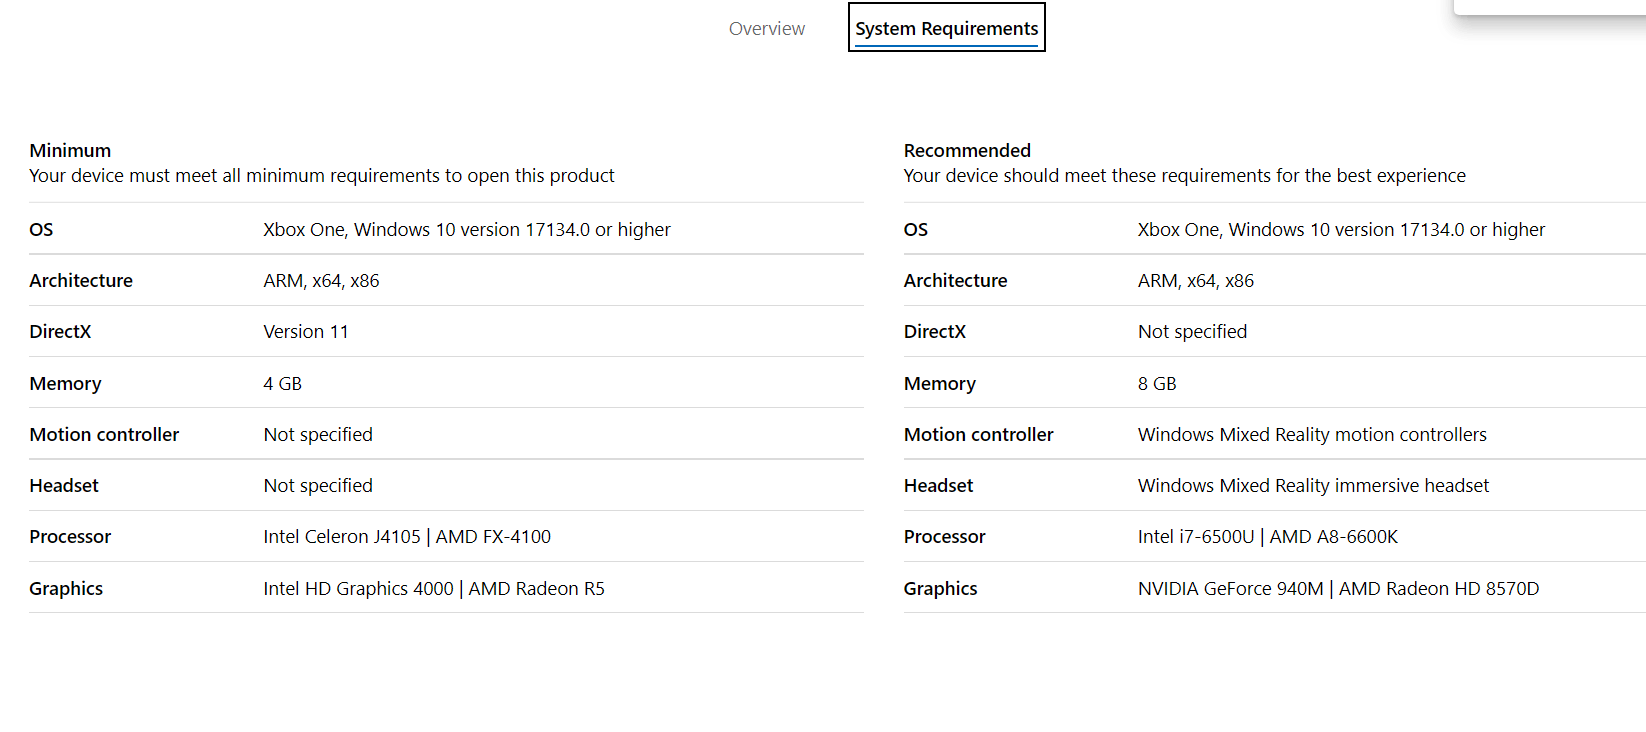Click the Recommended requirements heading
This screenshot has height=732, width=1646.
(967, 150)
